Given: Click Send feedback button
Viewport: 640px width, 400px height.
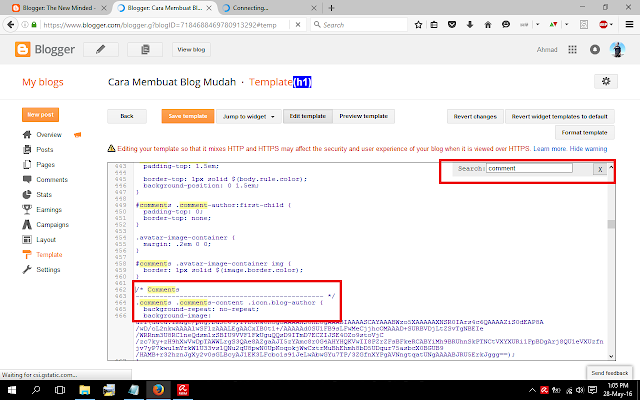Looking at the screenshot, I should click(x=609, y=373).
